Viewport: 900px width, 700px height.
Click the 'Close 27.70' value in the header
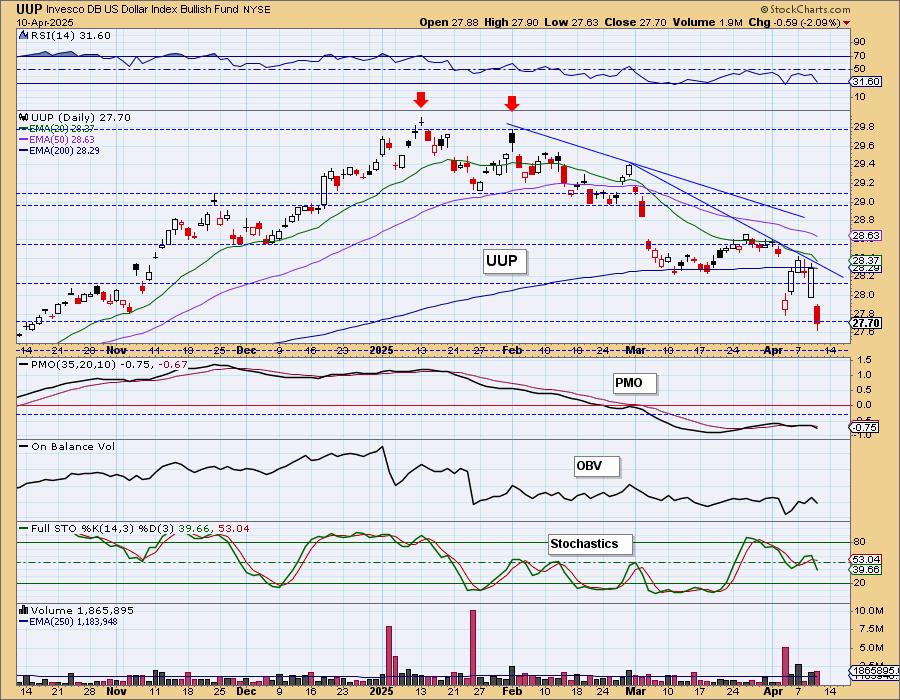click(x=635, y=22)
